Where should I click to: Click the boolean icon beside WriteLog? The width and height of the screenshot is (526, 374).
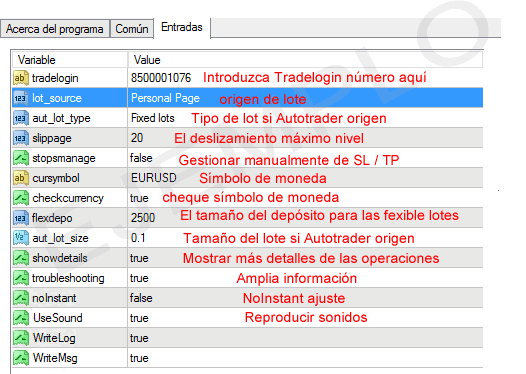(x=21, y=338)
